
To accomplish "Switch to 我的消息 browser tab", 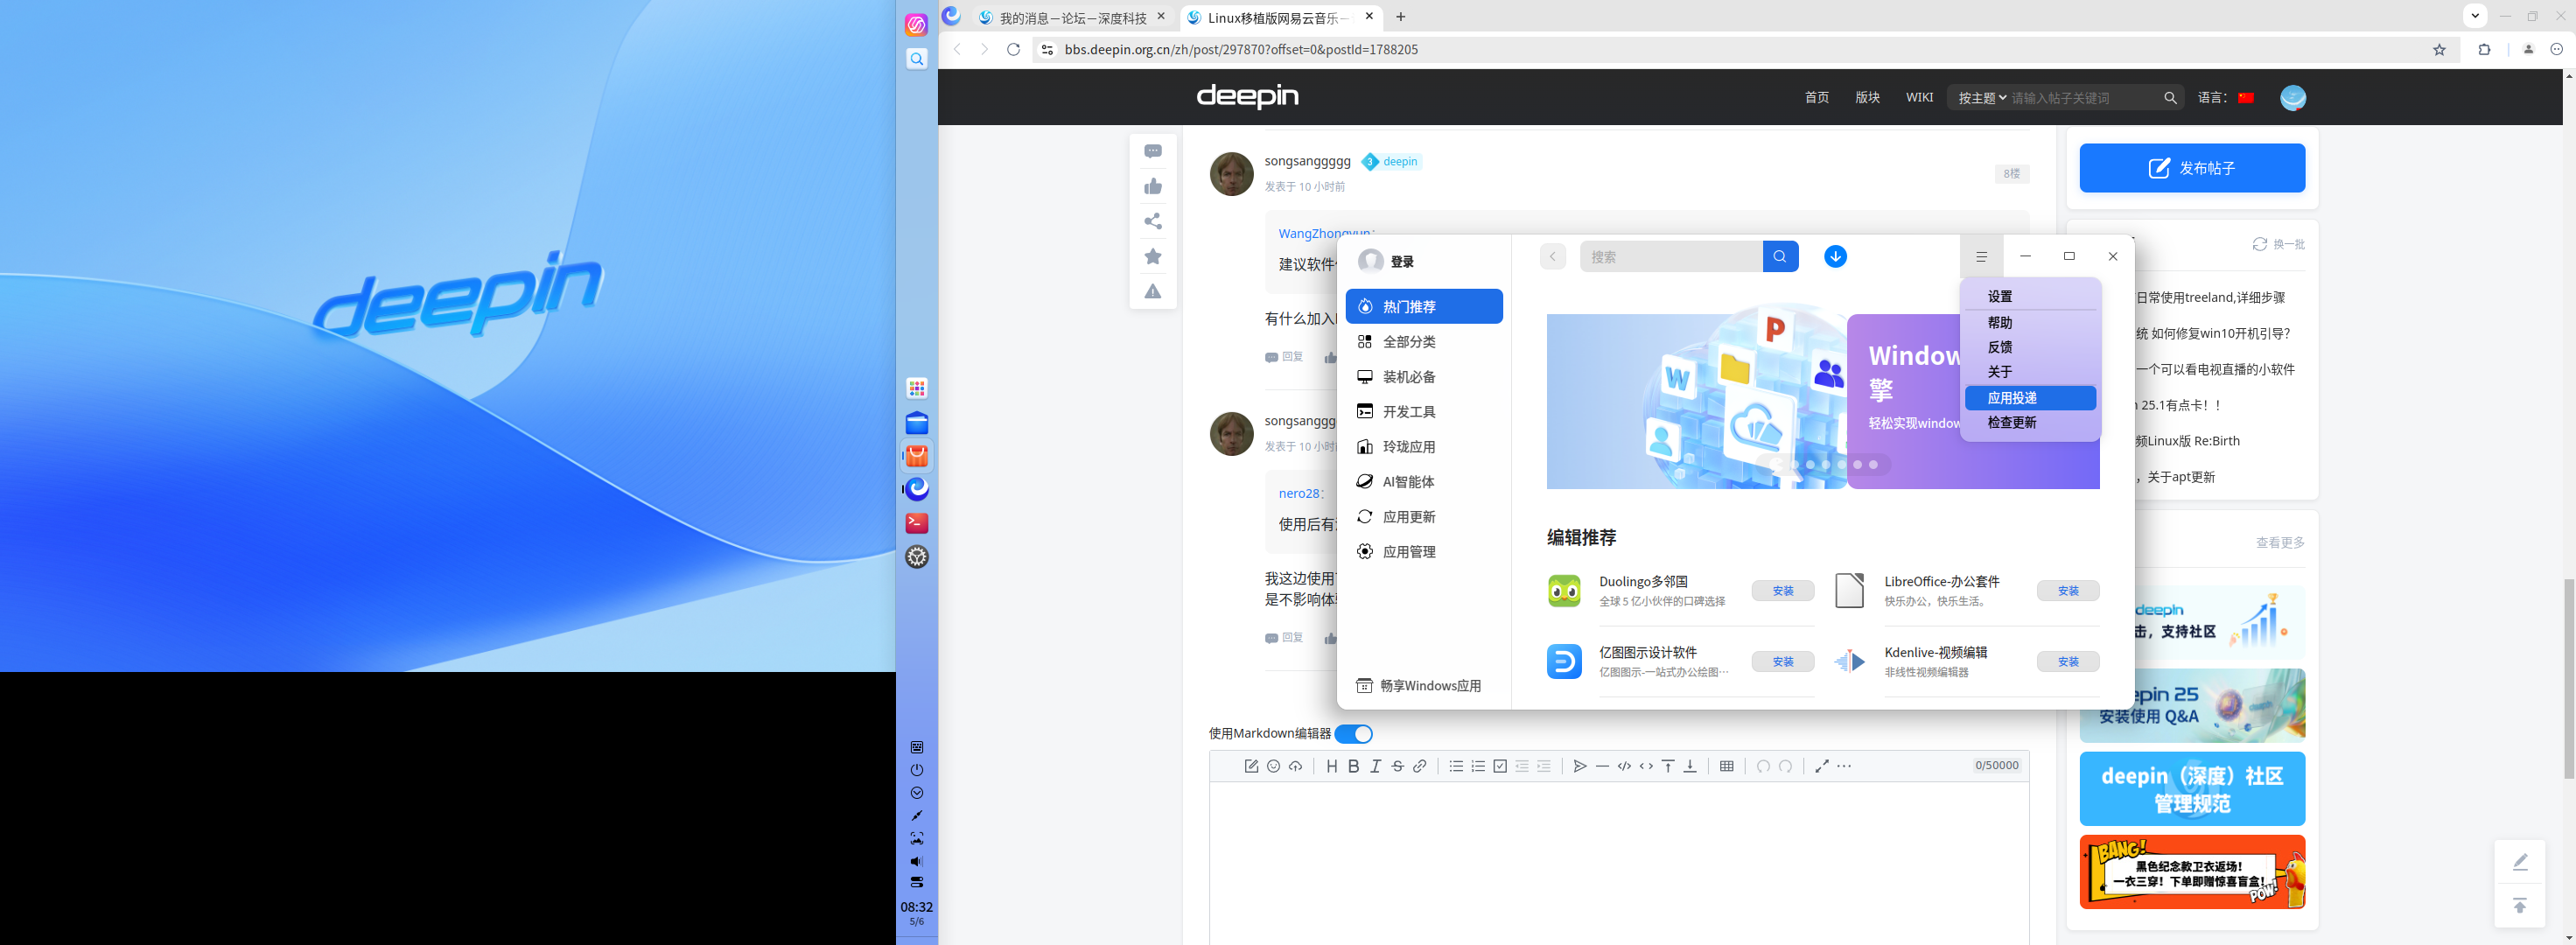I will point(1073,18).
